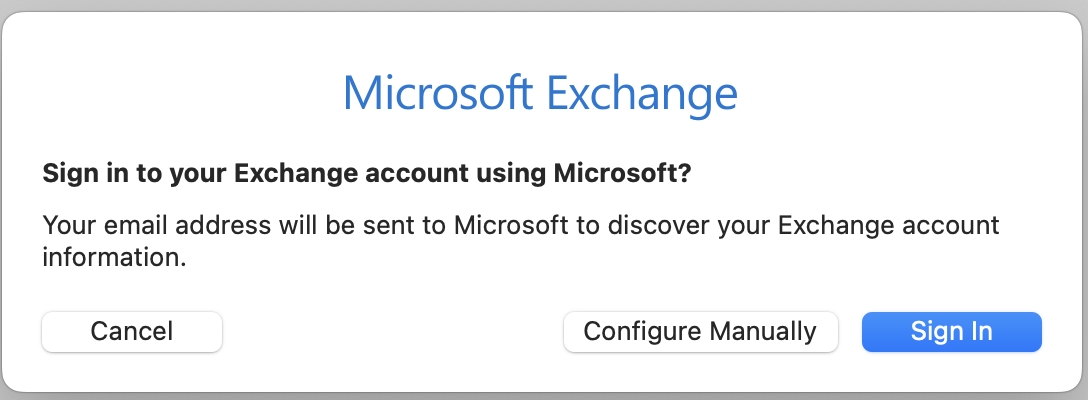Confirm signing in with Microsoft
The height and width of the screenshot is (400, 1088).
pos(951,331)
